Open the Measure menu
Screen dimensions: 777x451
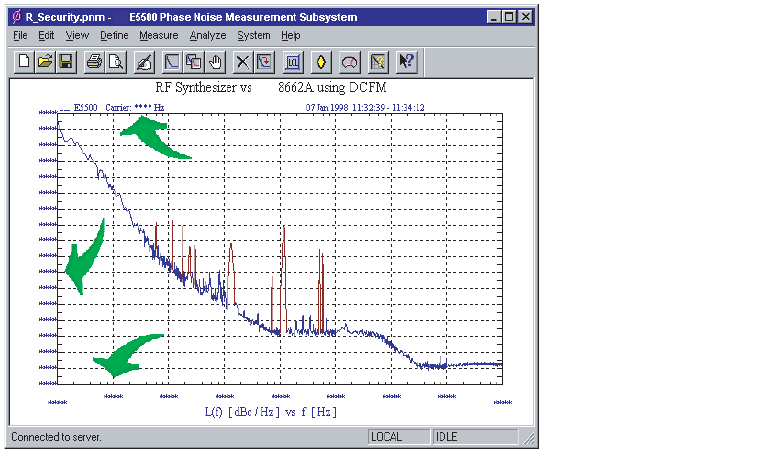158,35
